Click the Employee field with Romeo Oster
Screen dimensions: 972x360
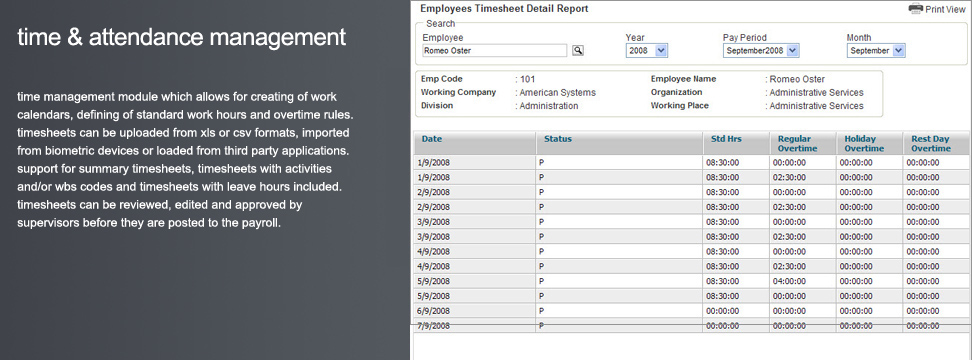coord(495,51)
